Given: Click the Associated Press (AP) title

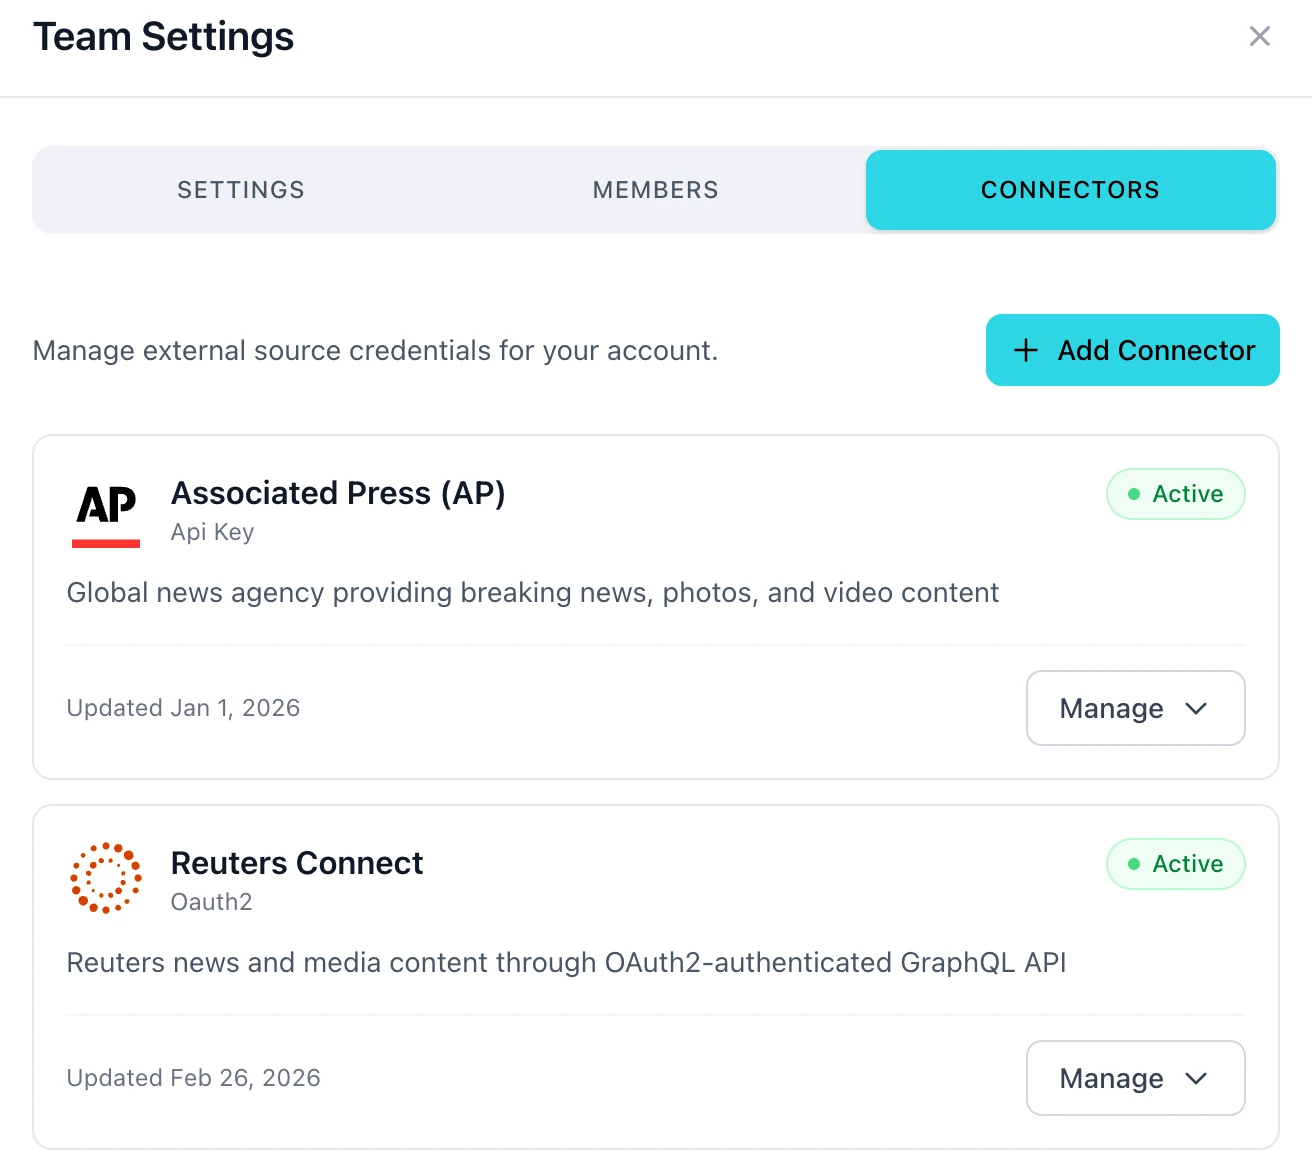Looking at the screenshot, I should click(338, 493).
